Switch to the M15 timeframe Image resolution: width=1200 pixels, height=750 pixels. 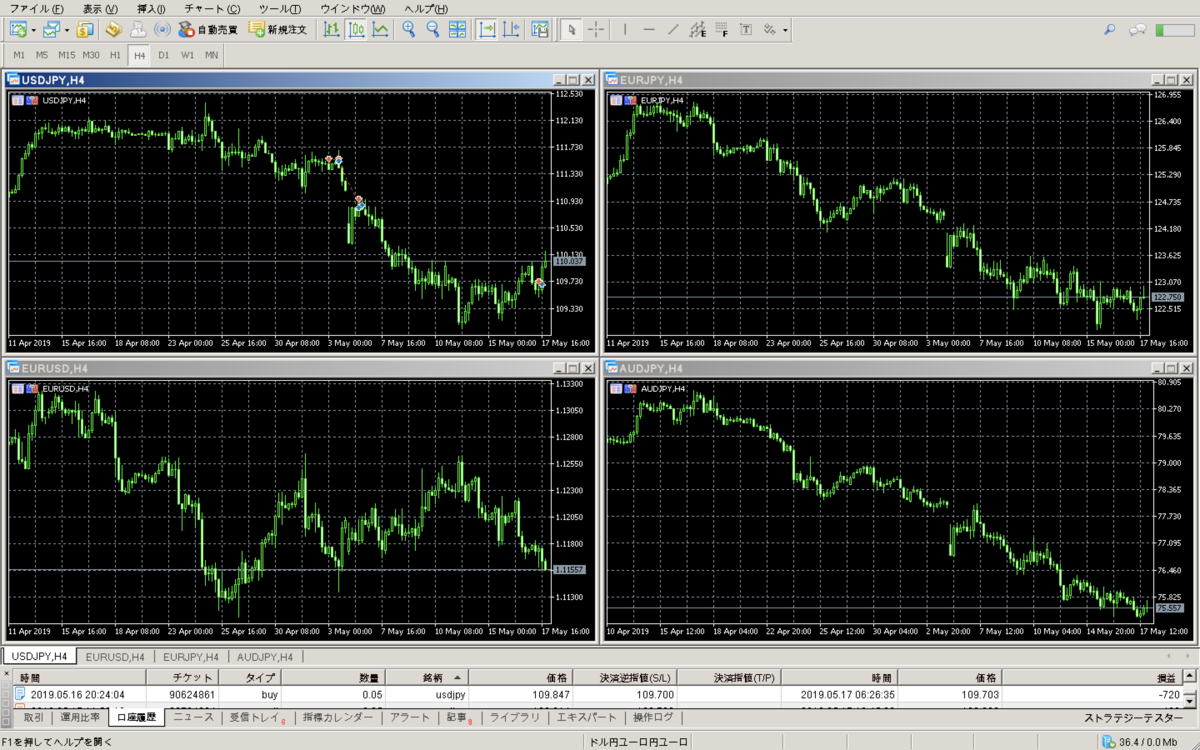66,54
